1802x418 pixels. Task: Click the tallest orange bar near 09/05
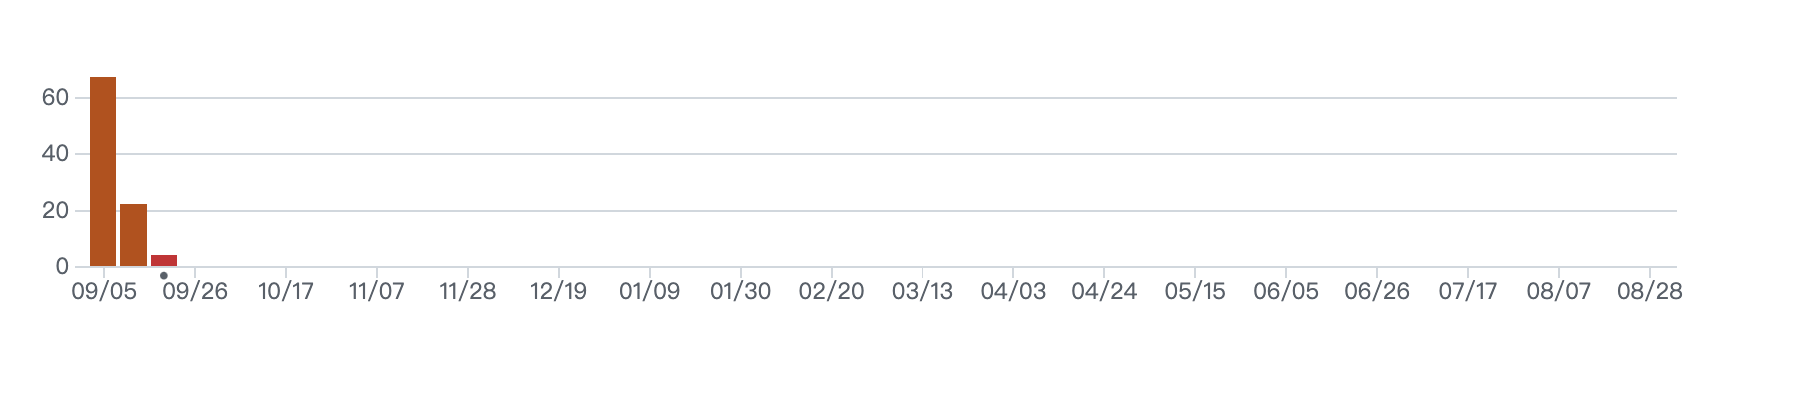103,172
